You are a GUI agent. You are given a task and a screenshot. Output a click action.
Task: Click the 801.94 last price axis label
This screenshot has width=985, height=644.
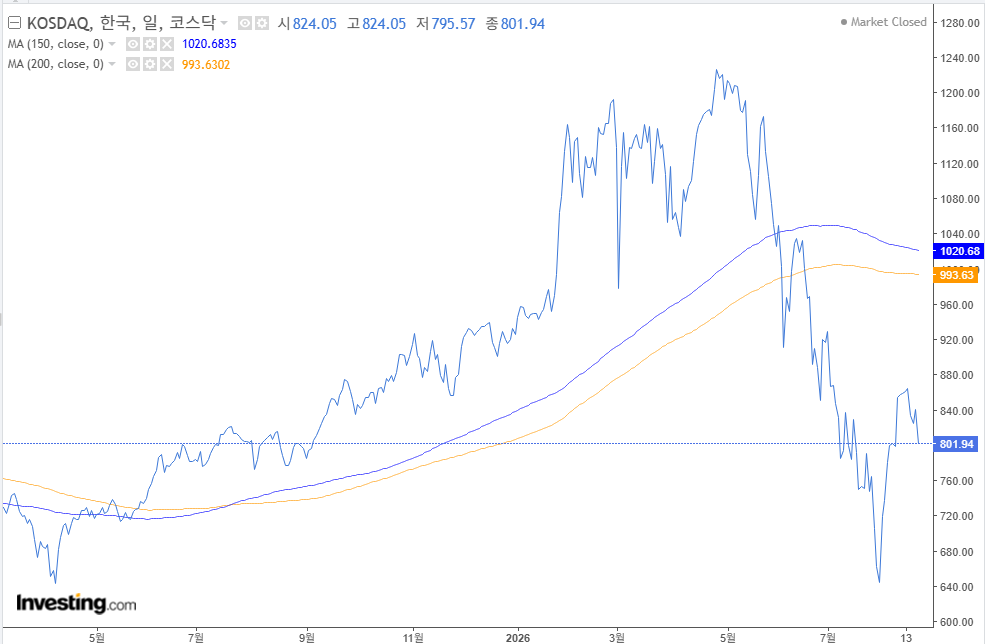tap(956, 444)
